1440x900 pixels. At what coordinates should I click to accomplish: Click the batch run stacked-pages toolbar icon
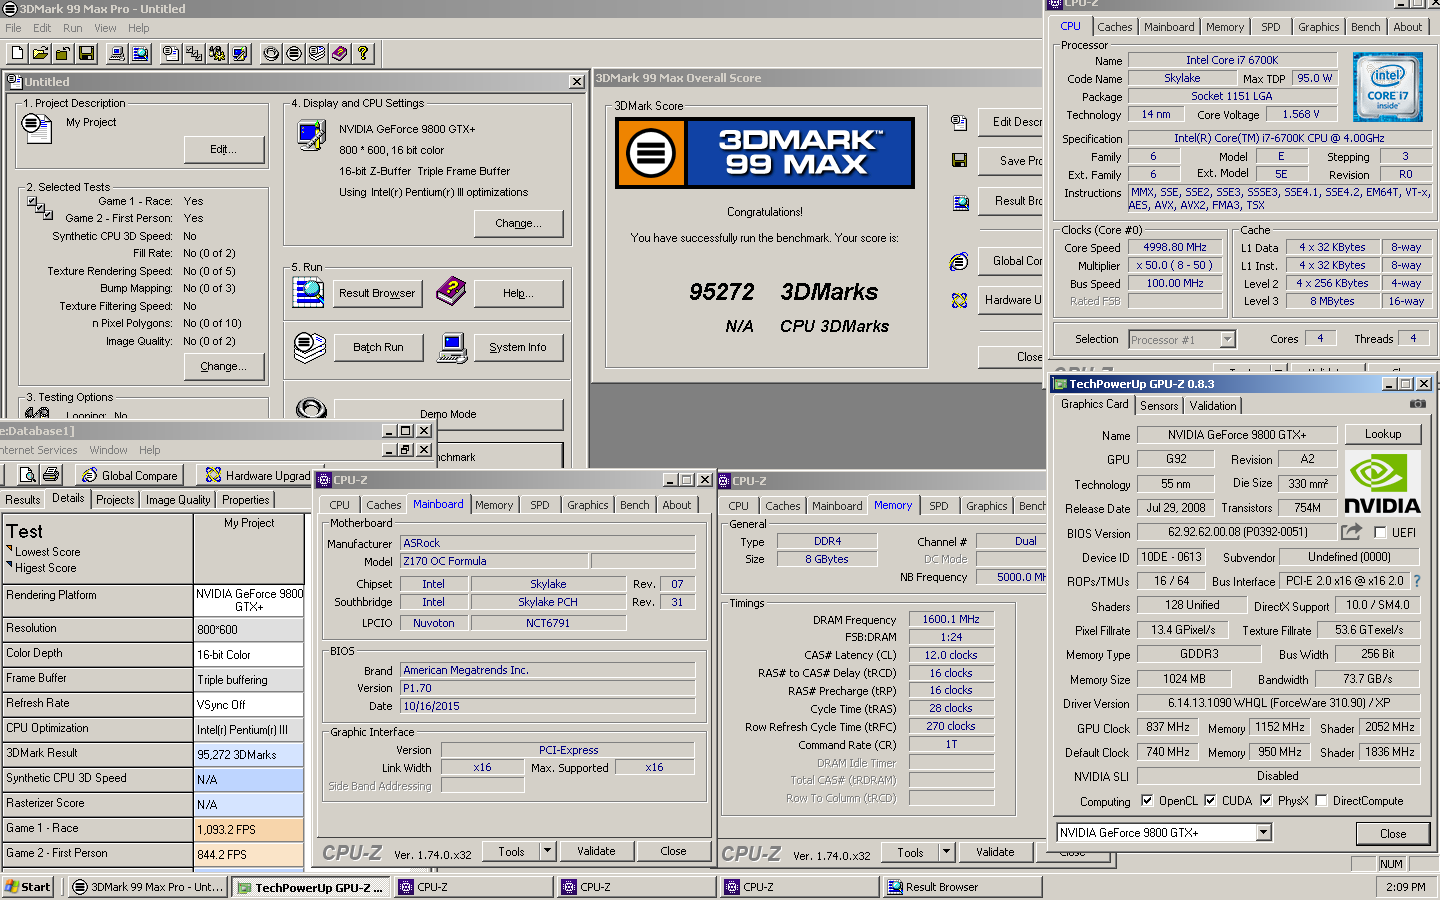[317, 53]
